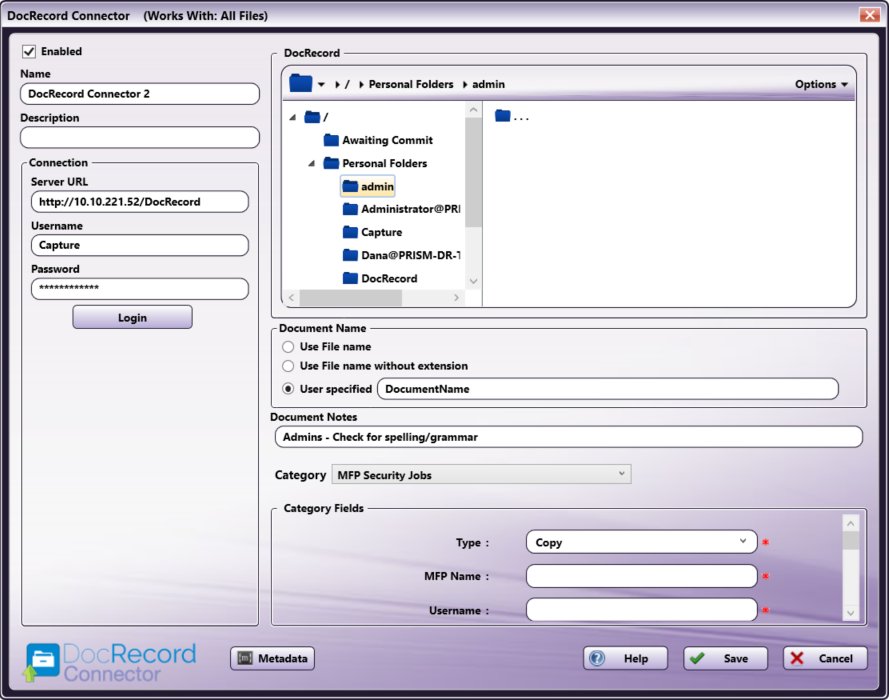Close the DocRecord Connector window
889x700 pixels.
pos(869,15)
